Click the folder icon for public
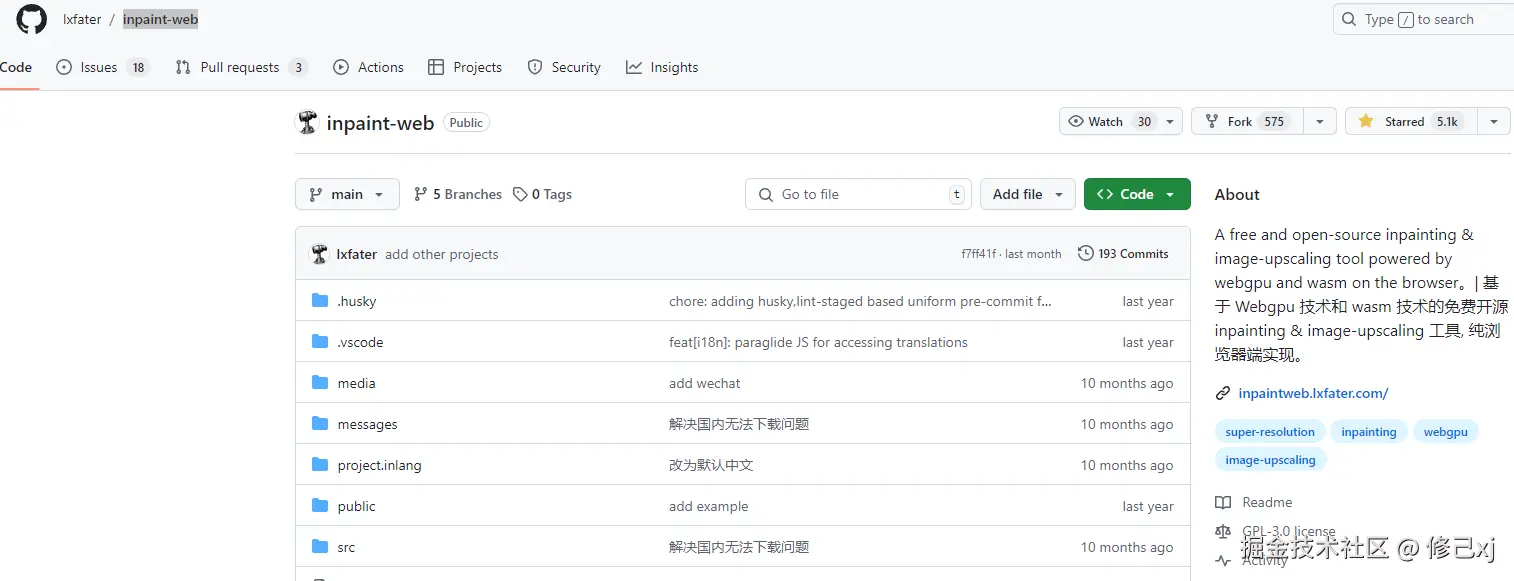 coord(320,506)
